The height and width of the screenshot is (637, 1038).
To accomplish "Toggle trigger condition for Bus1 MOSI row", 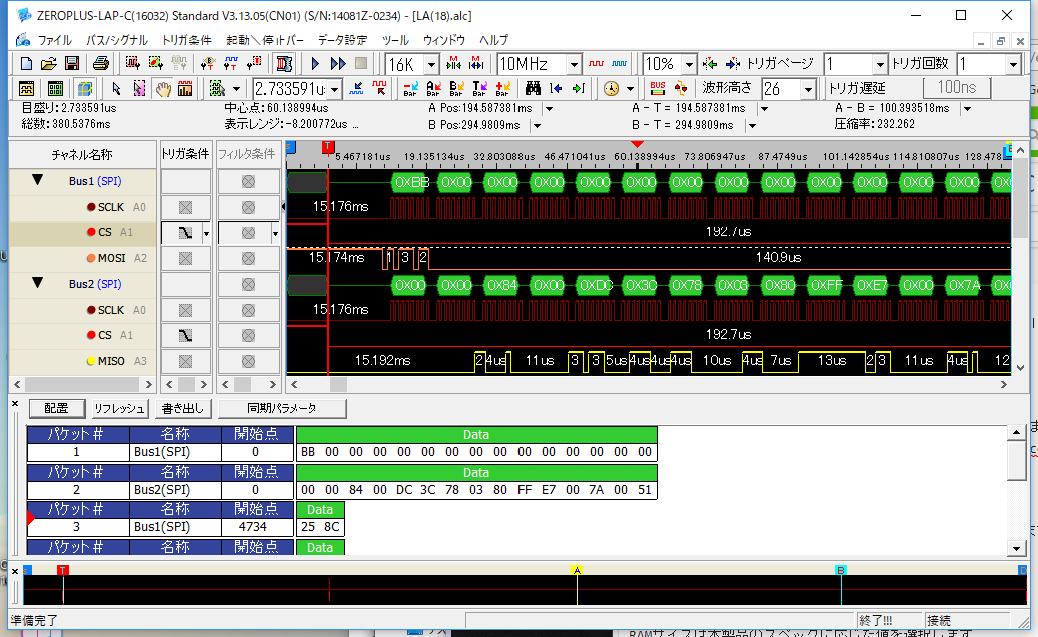I will 185,258.
